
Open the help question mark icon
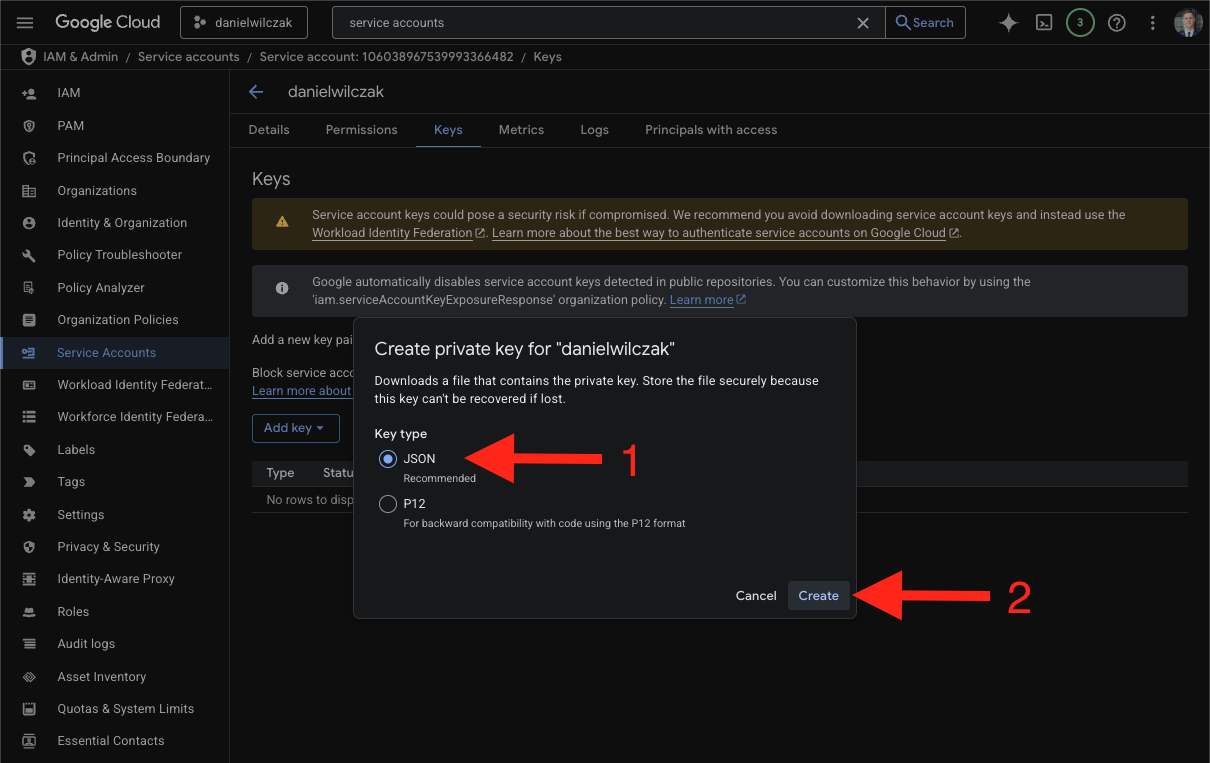pos(1117,22)
